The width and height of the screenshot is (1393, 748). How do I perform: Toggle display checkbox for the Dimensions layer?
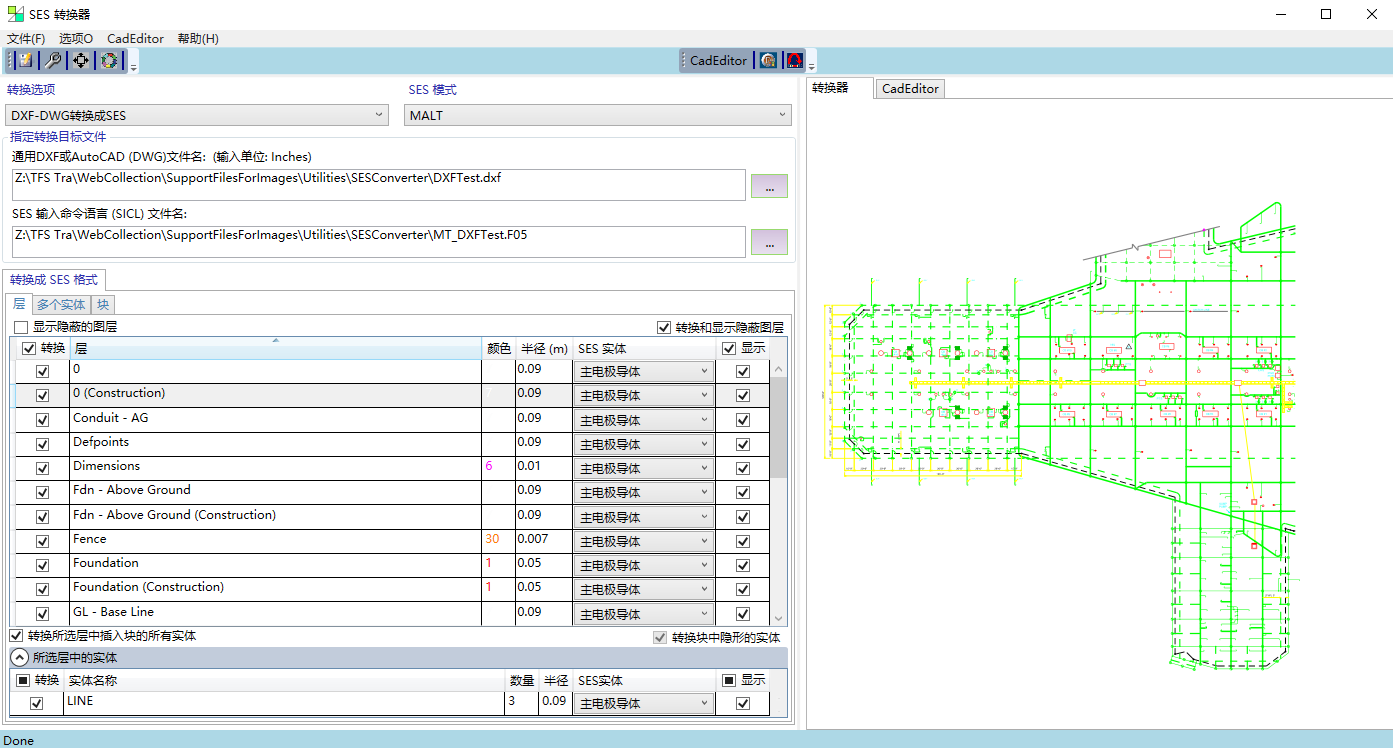(x=743, y=468)
